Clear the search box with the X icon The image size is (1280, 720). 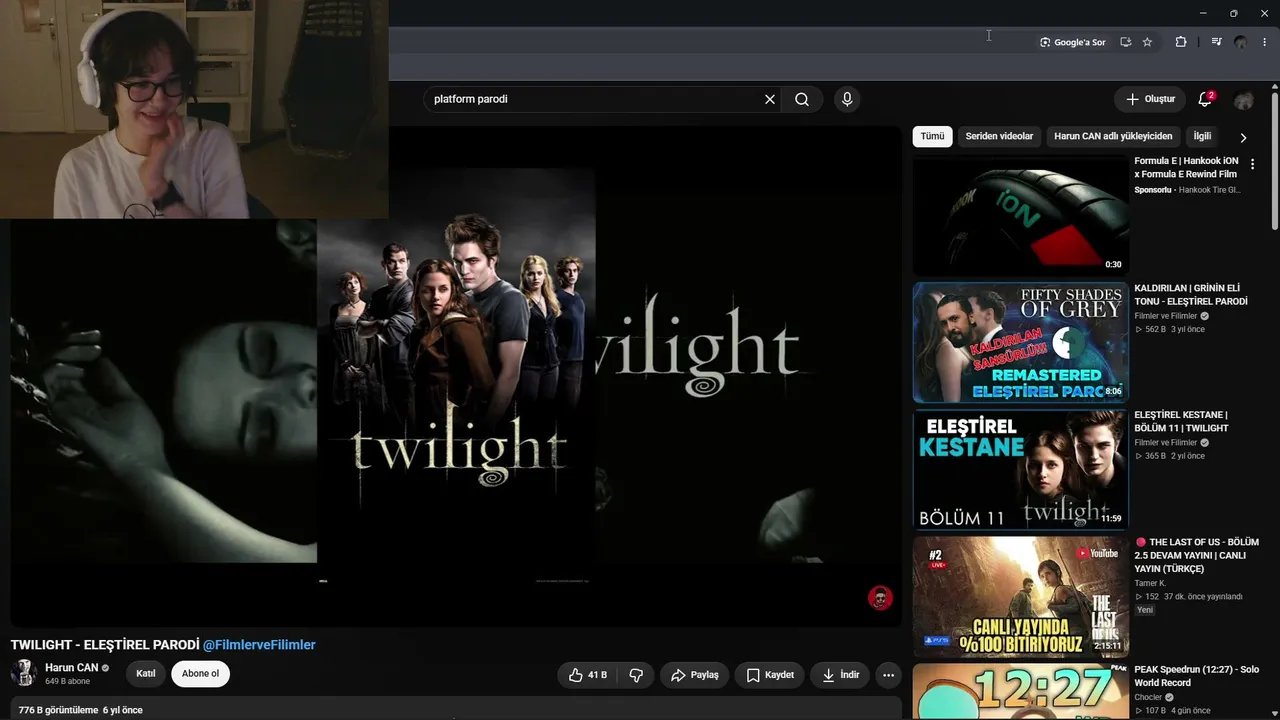point(770,99)
